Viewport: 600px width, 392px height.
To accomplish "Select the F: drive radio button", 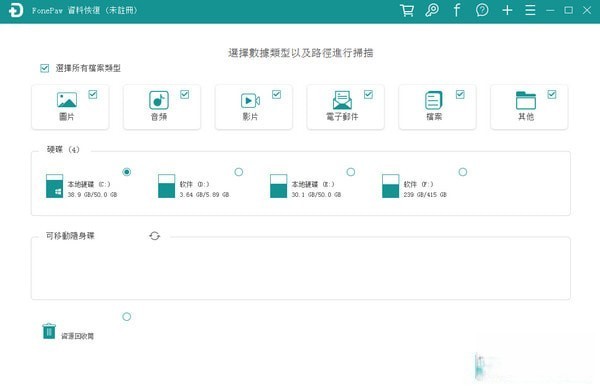I will [x=463, y=172].
